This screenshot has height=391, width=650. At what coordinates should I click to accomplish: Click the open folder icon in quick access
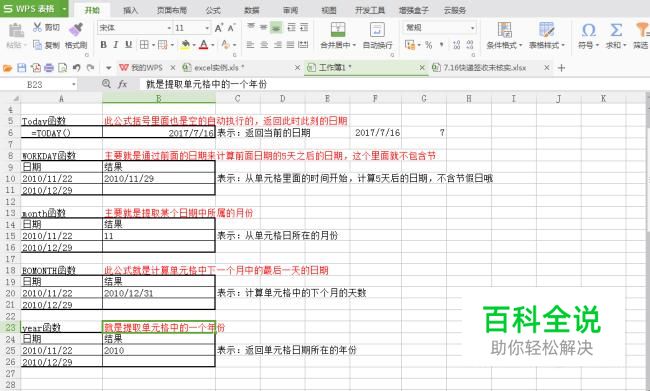tap(7, 68)
